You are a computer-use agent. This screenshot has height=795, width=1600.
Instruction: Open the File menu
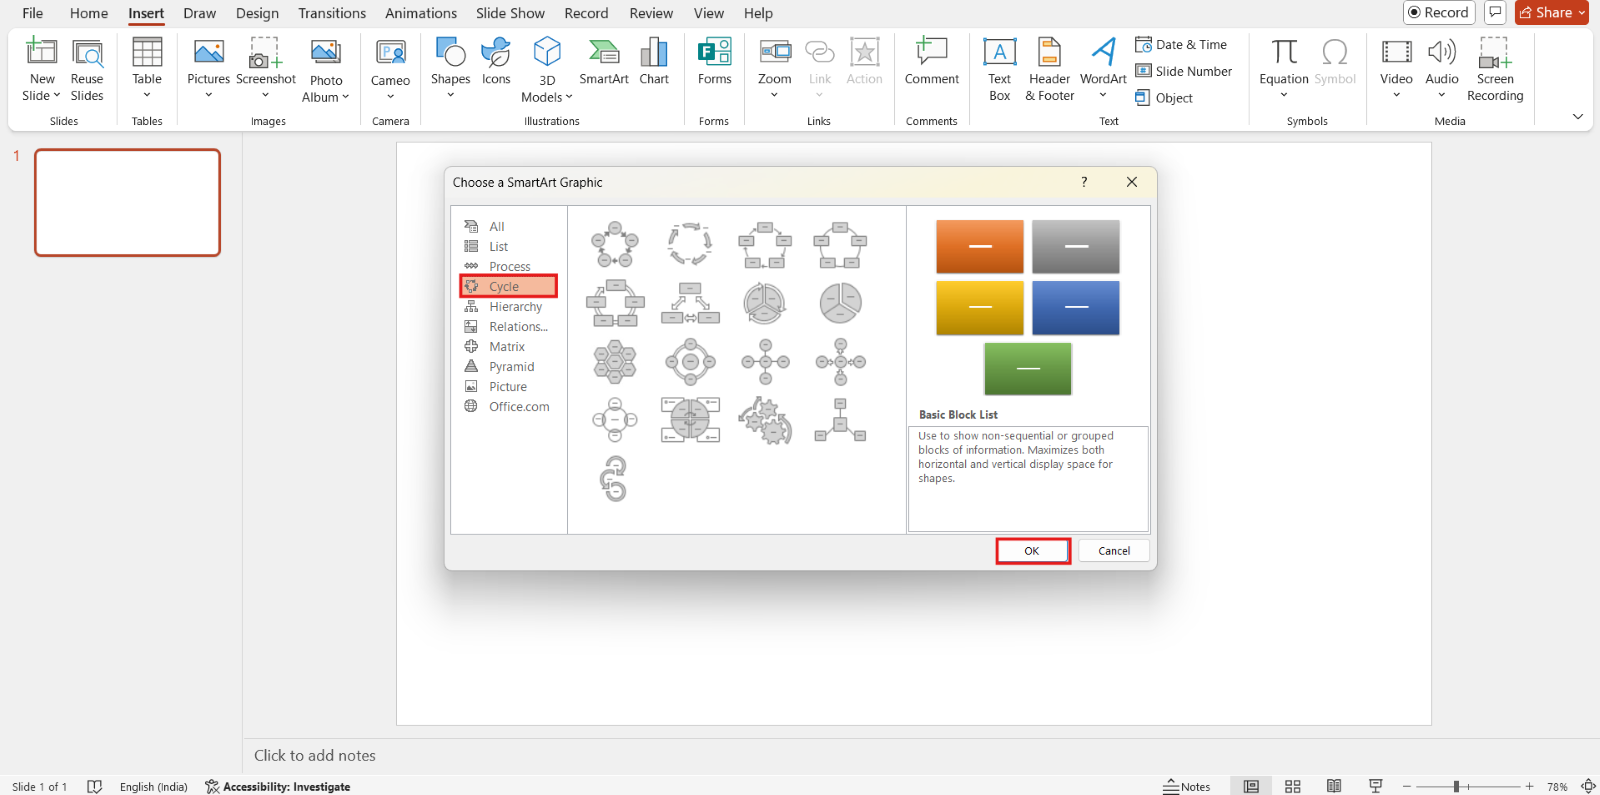33,13
